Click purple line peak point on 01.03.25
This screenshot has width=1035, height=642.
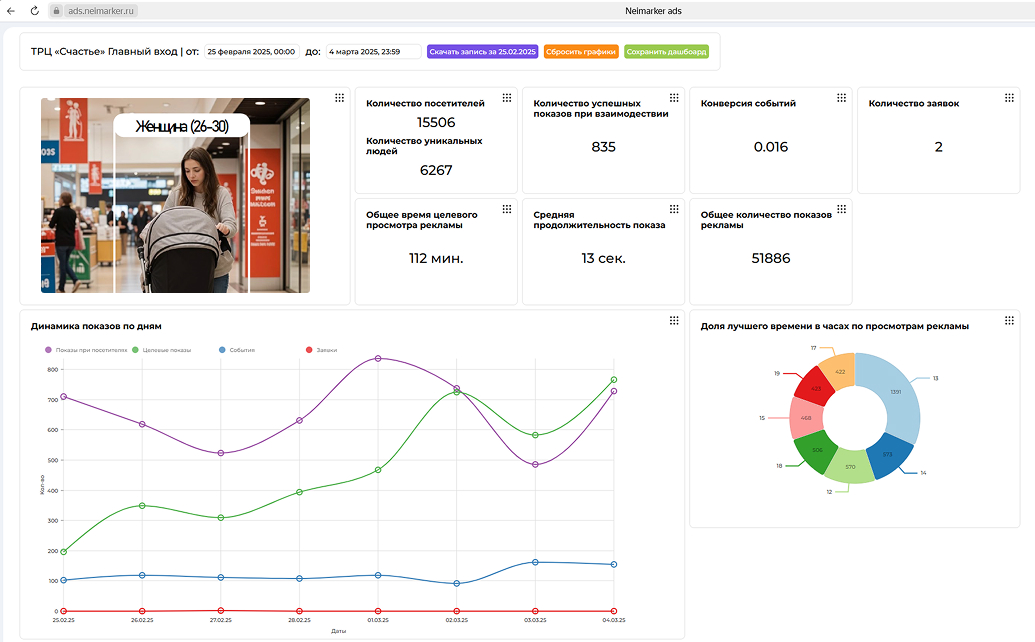pos(378,358)
